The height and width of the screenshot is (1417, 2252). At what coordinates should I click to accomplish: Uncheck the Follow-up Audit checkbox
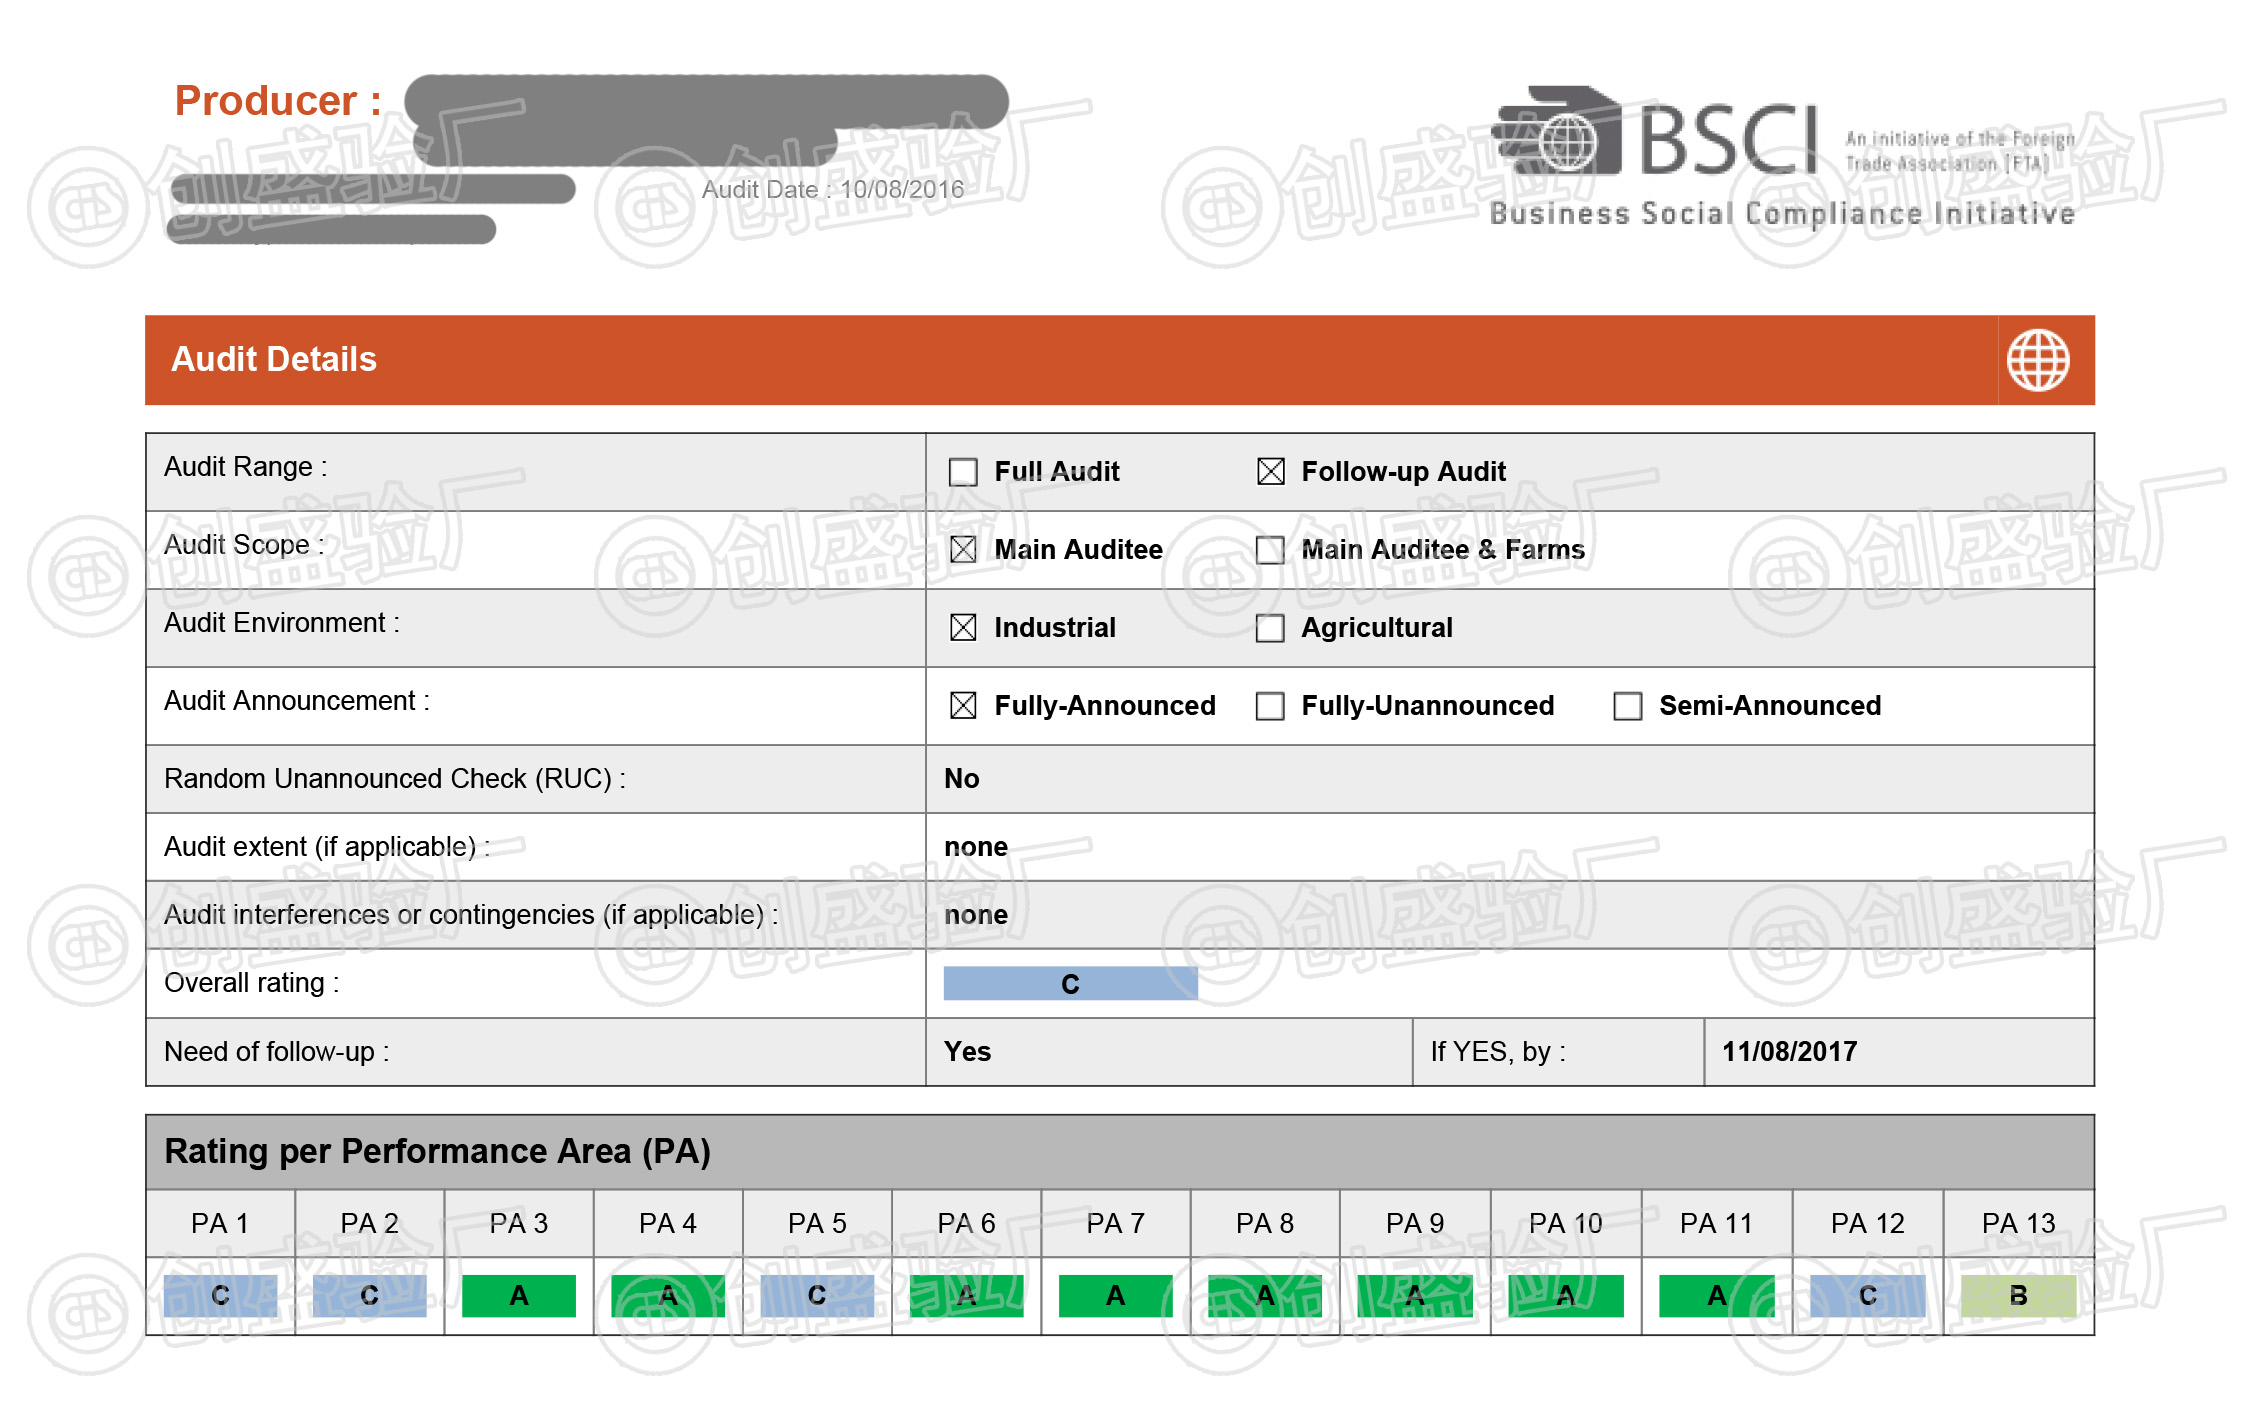tap(1270, 472)
